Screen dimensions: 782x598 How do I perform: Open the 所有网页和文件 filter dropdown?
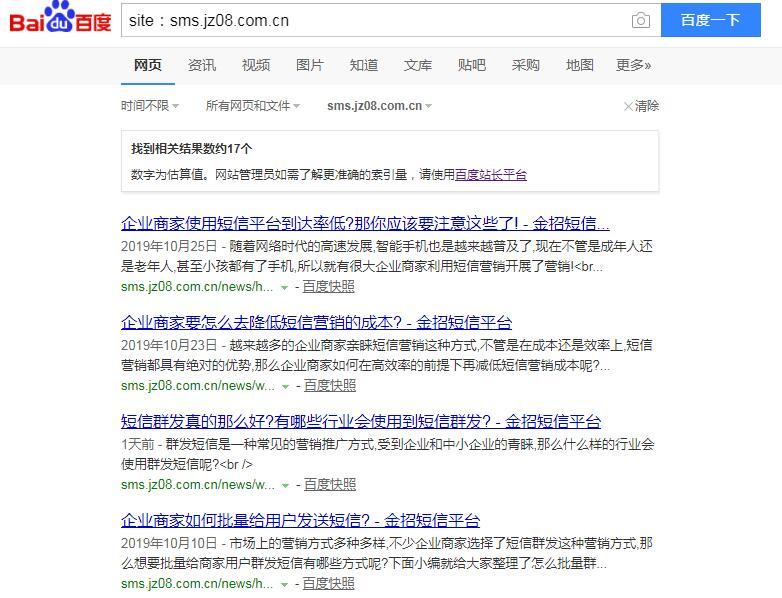253,106
